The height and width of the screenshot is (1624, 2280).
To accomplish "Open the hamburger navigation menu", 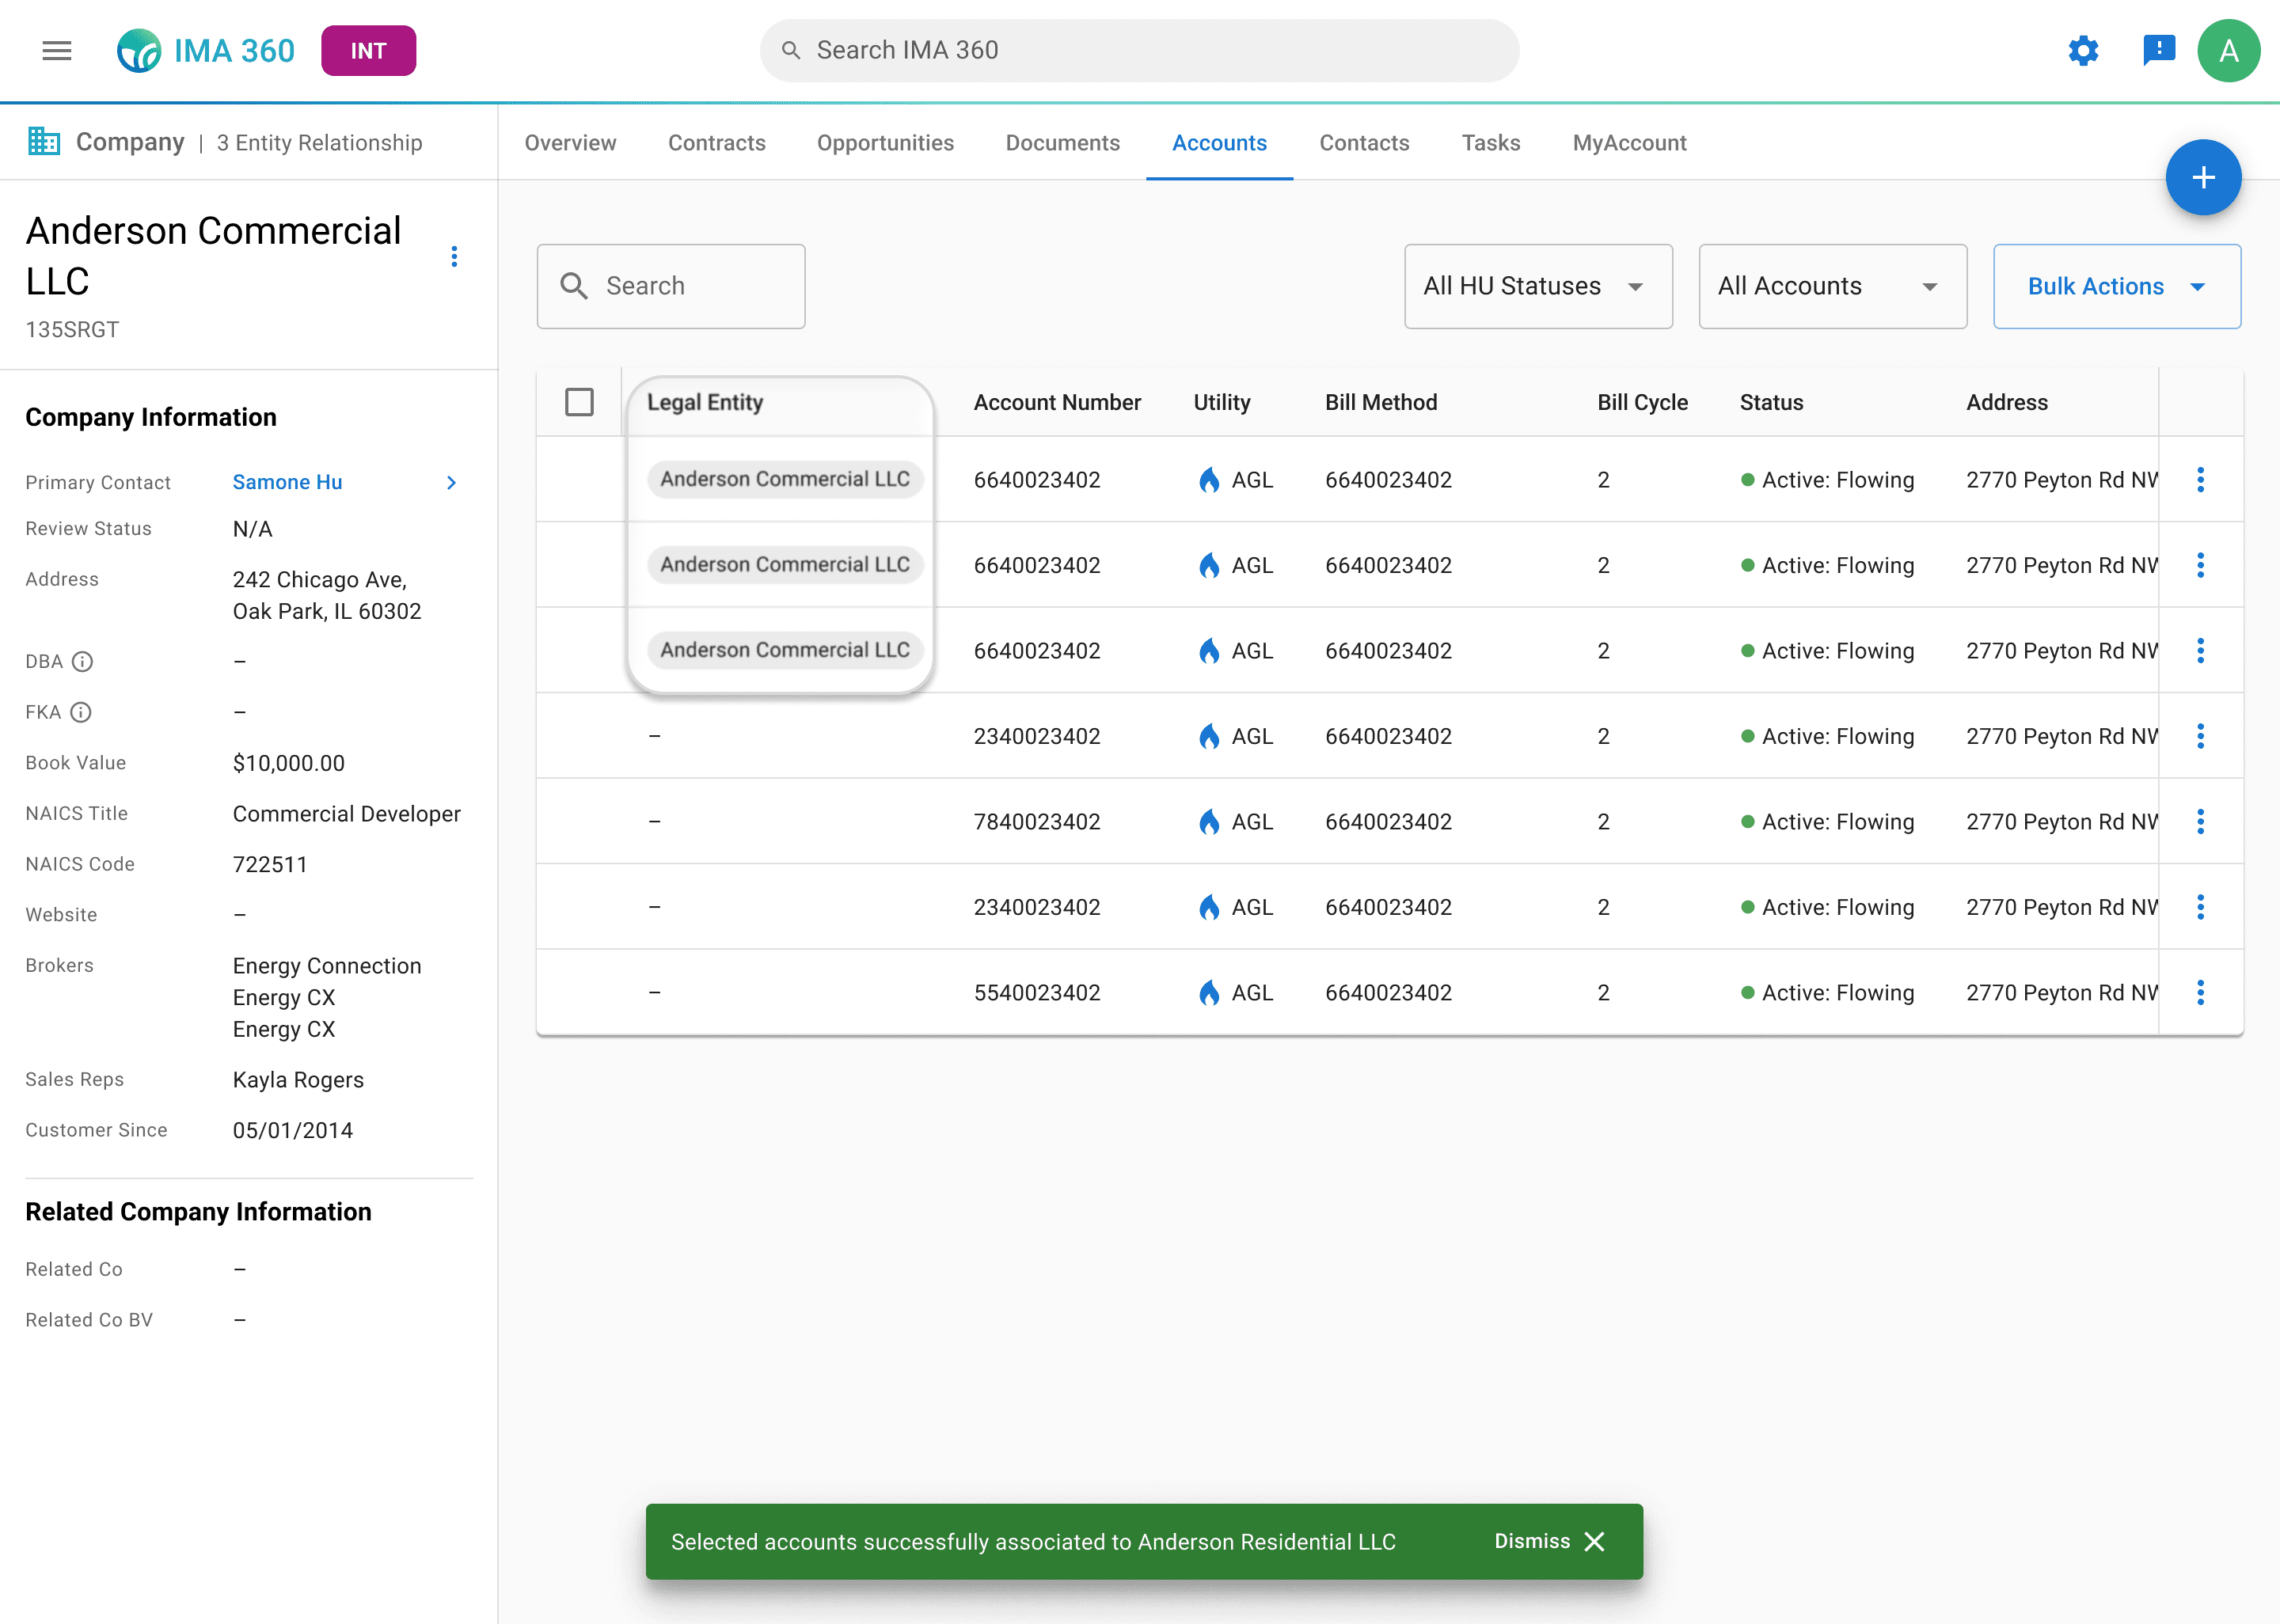I will 57,51.
